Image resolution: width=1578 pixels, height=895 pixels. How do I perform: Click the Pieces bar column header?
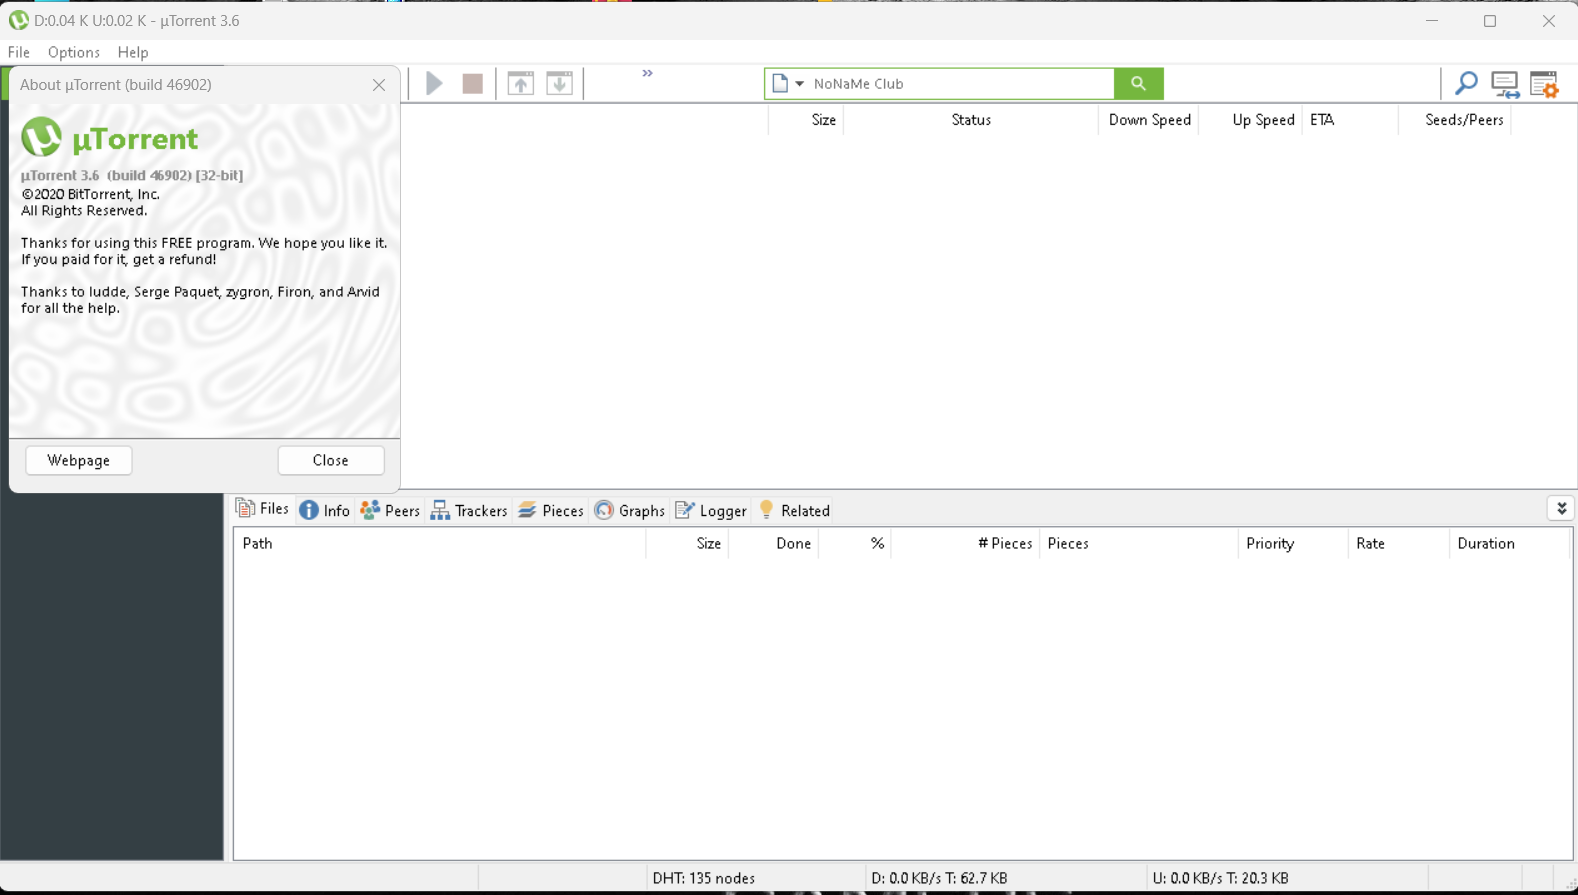coord(1139,544)
